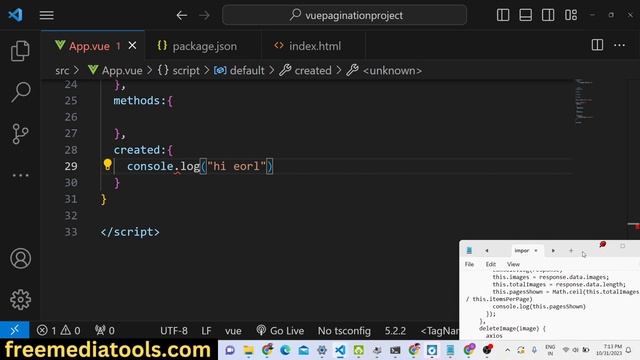Click the deleteImage(image) line in Notepad
640x360 pixels.
(x=512, y=328)
